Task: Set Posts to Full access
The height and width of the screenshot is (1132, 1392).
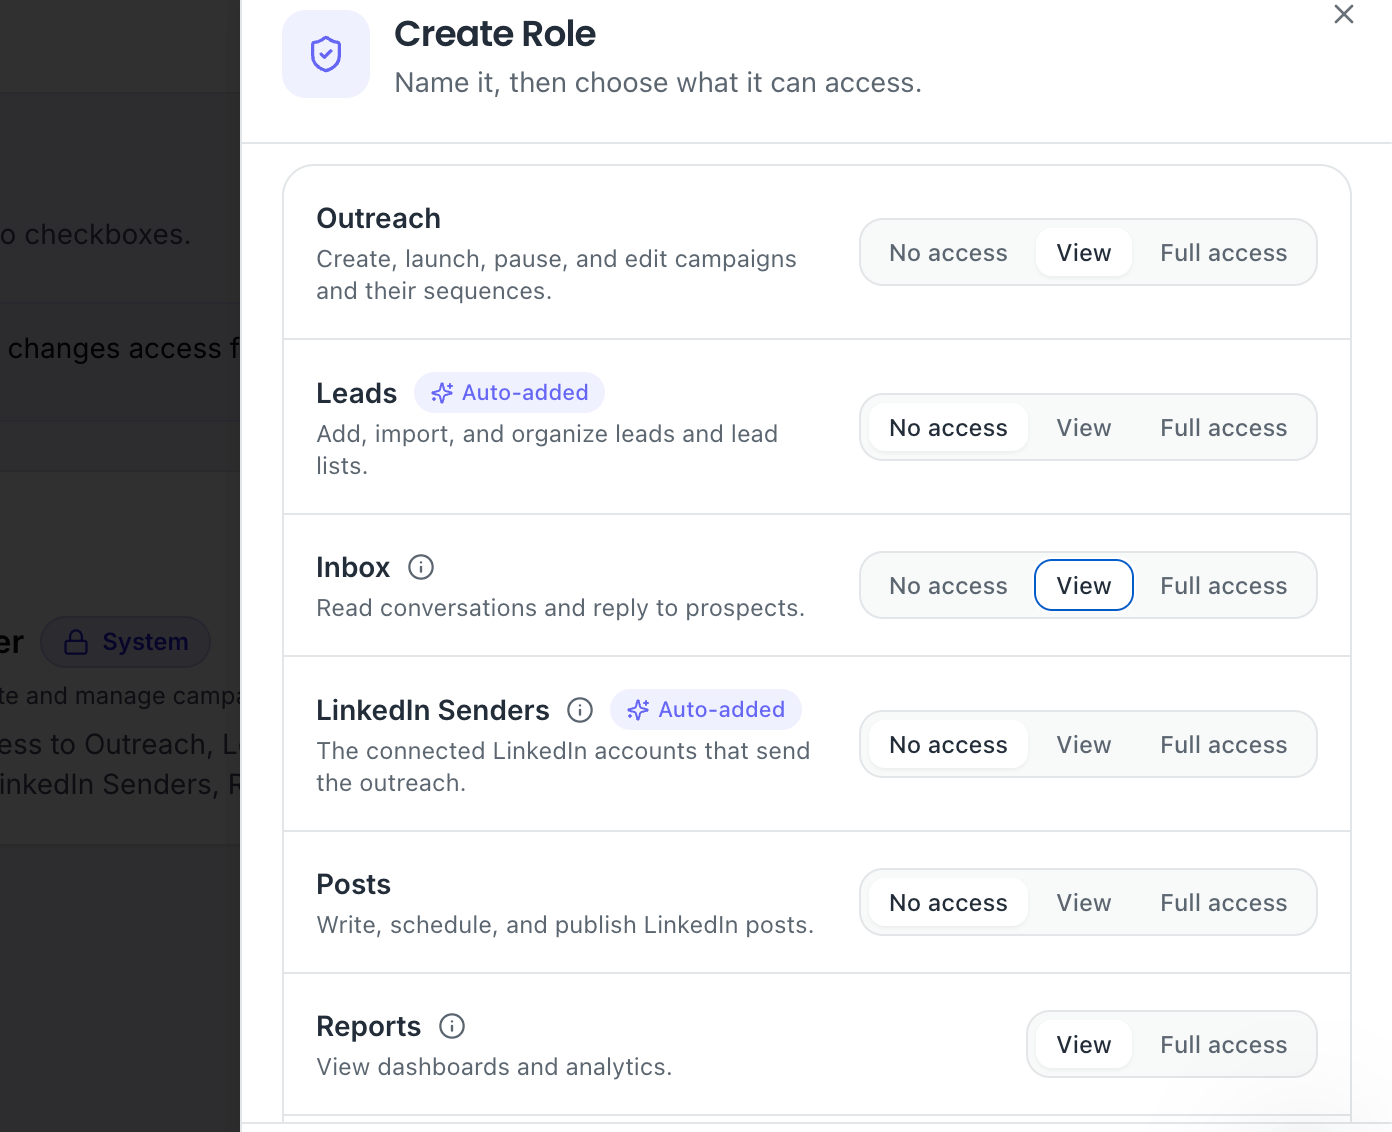Action: click(1224, 903)
